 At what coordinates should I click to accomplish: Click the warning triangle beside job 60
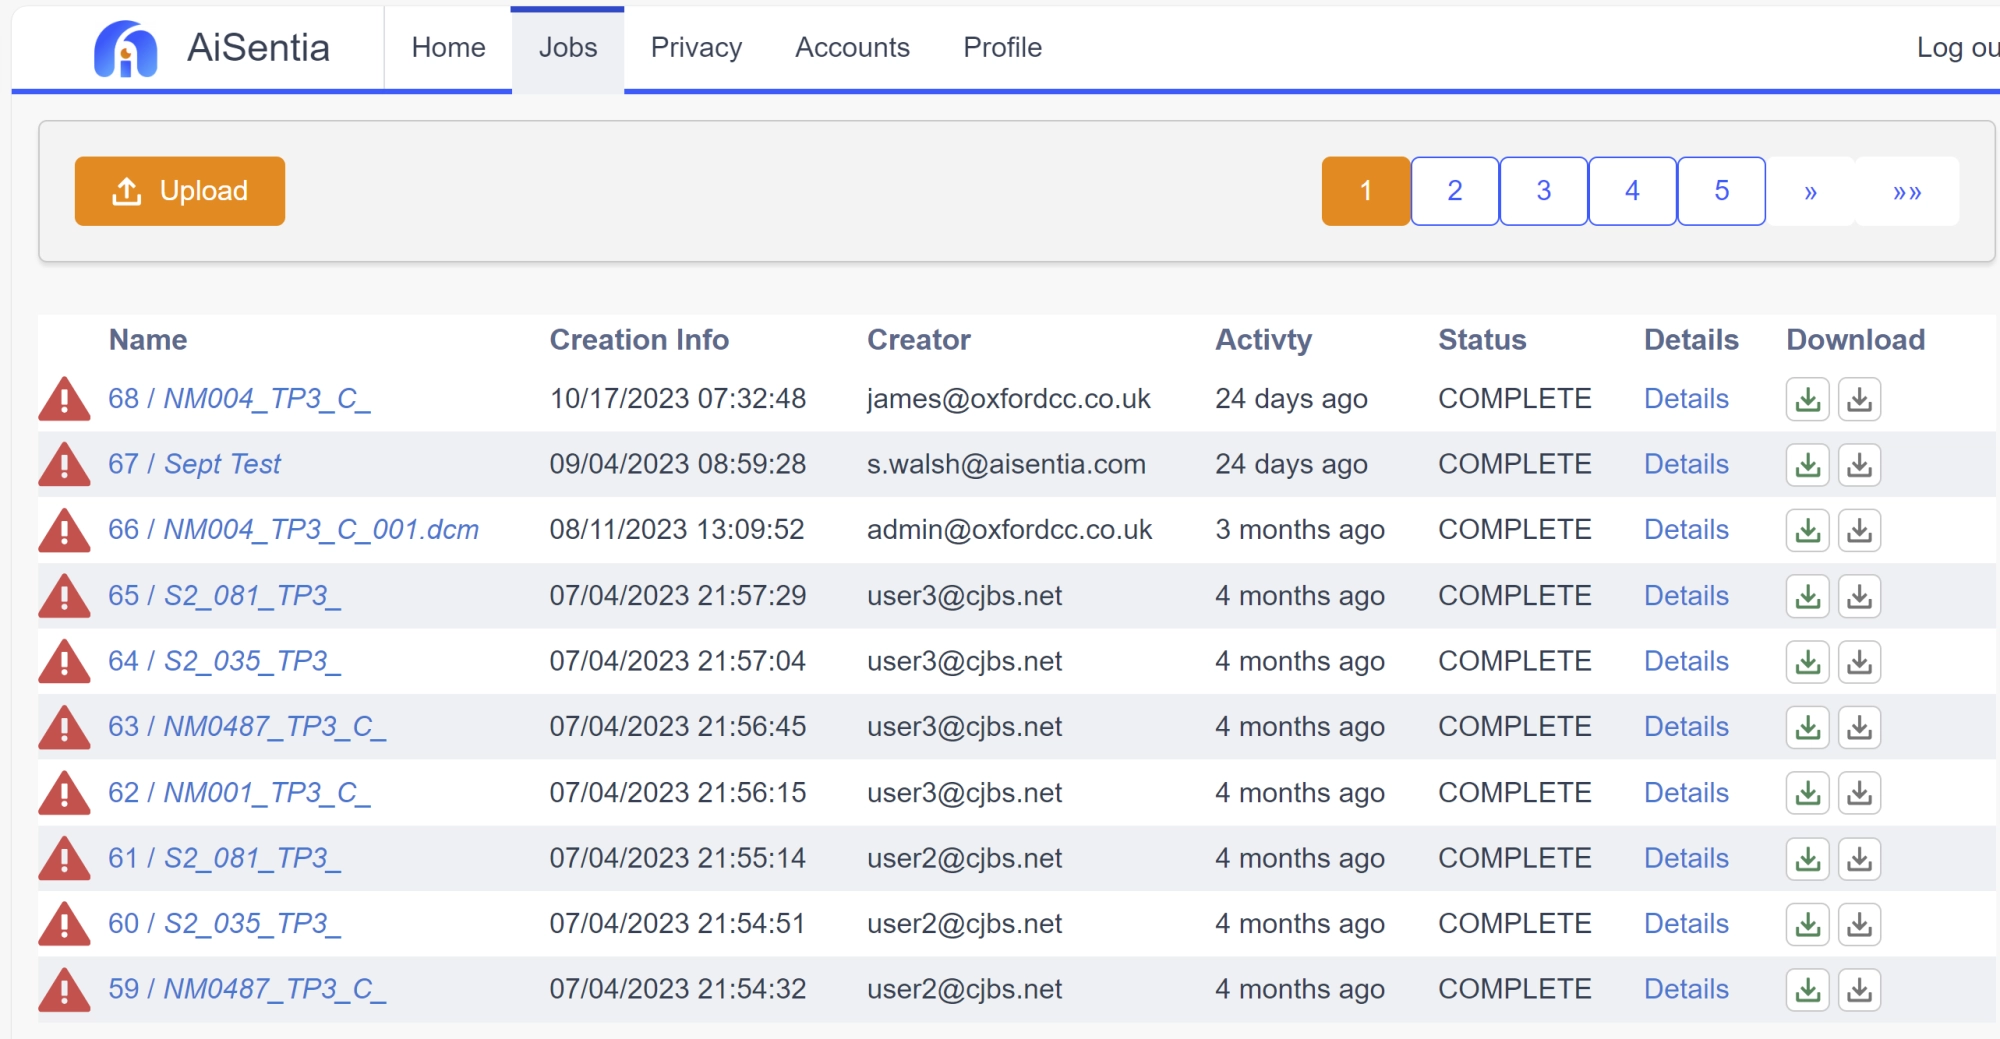(x=64, y=924)
